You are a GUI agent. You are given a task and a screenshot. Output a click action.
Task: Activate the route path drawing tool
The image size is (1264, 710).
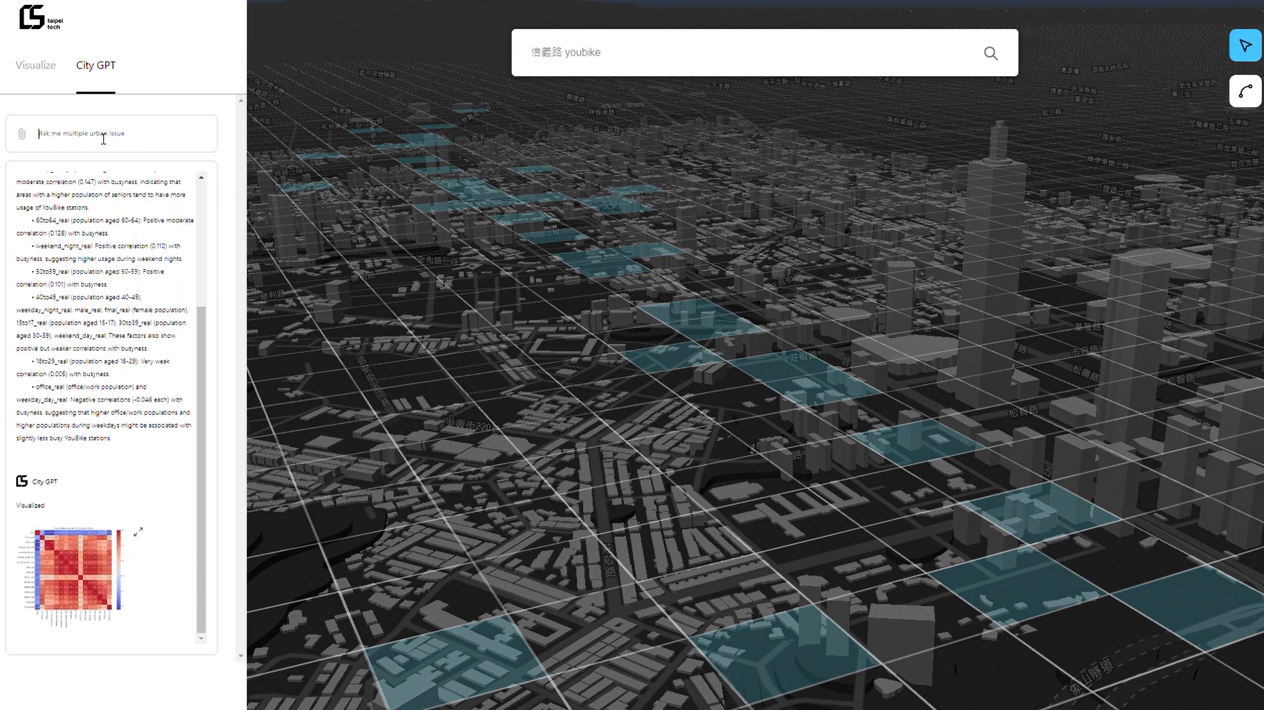click(1245, 92)
